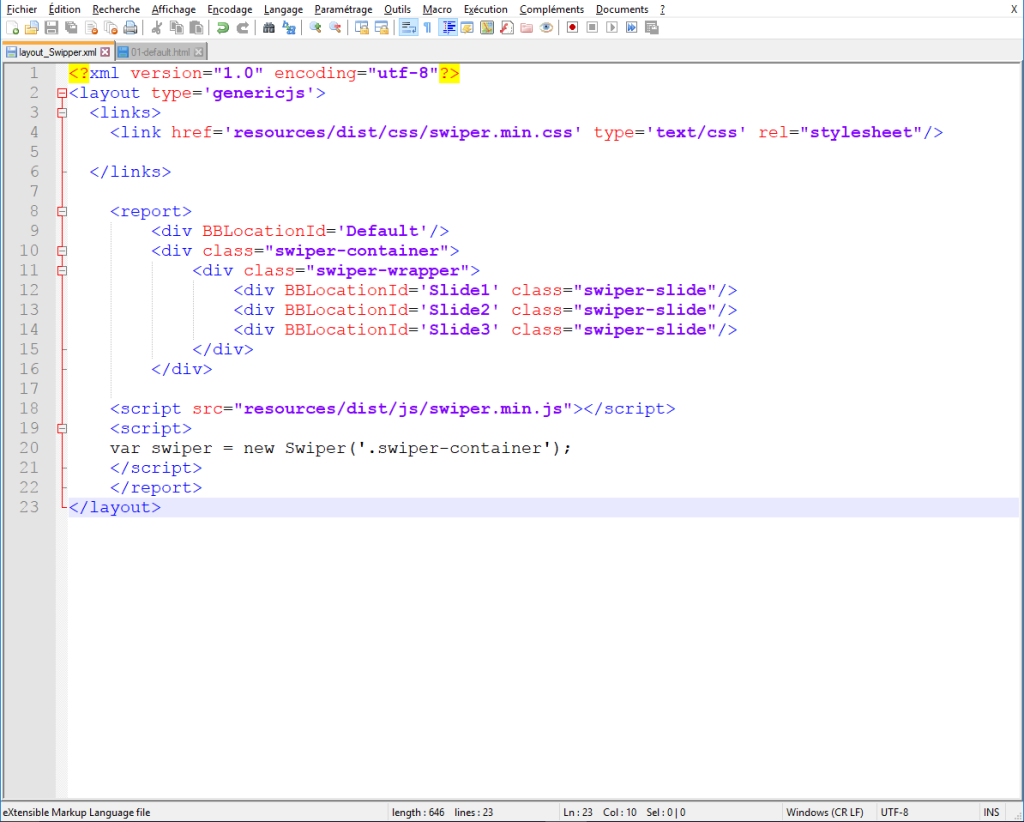Click Windows (CR LF) in status bar

click(x=825, y=812)
